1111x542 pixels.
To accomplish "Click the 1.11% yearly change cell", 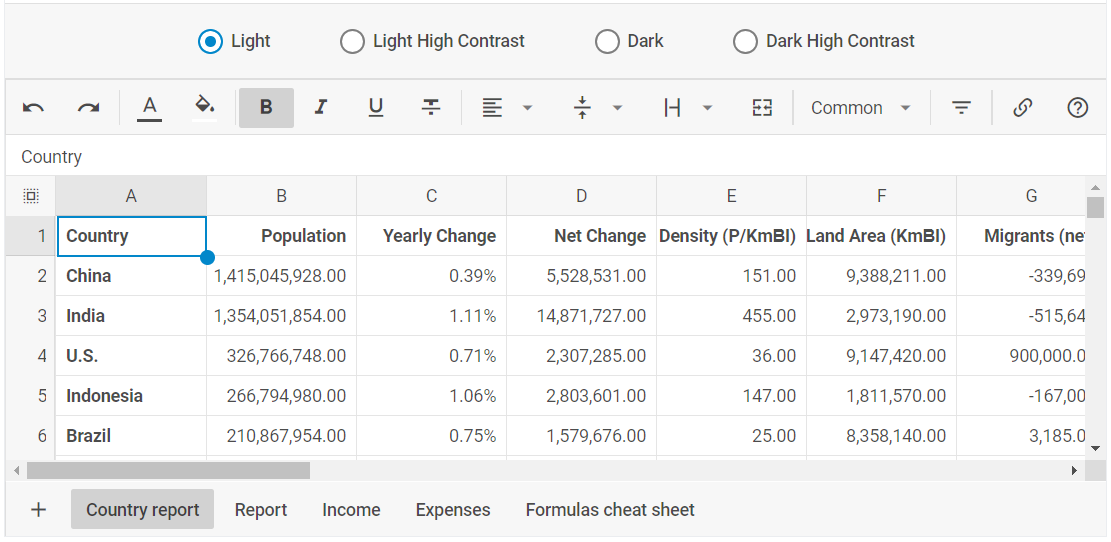I will 432,316.
